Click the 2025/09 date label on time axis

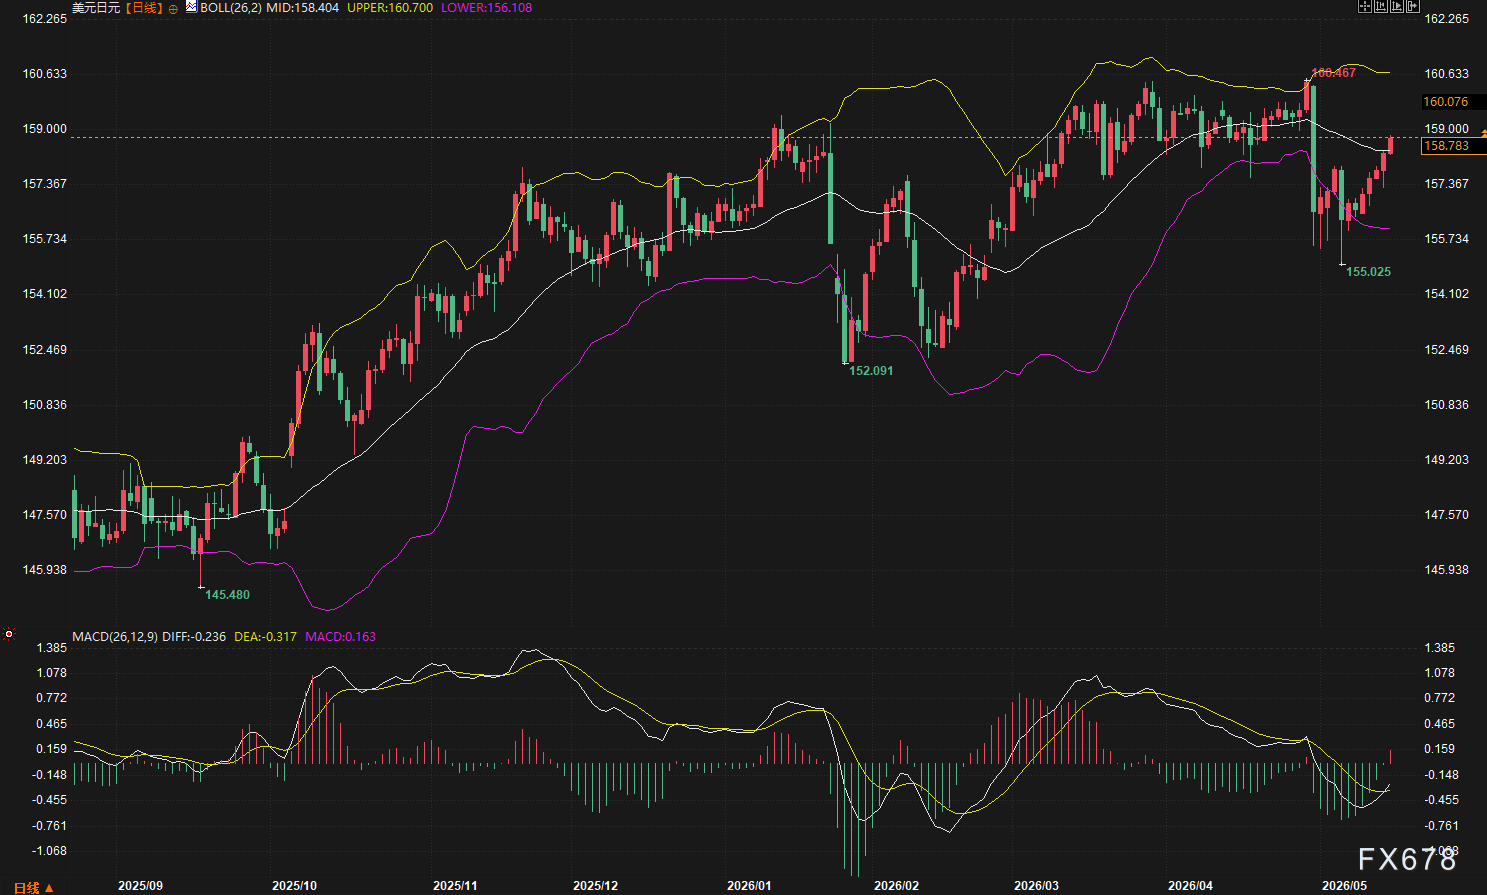(x=140, y=886)
